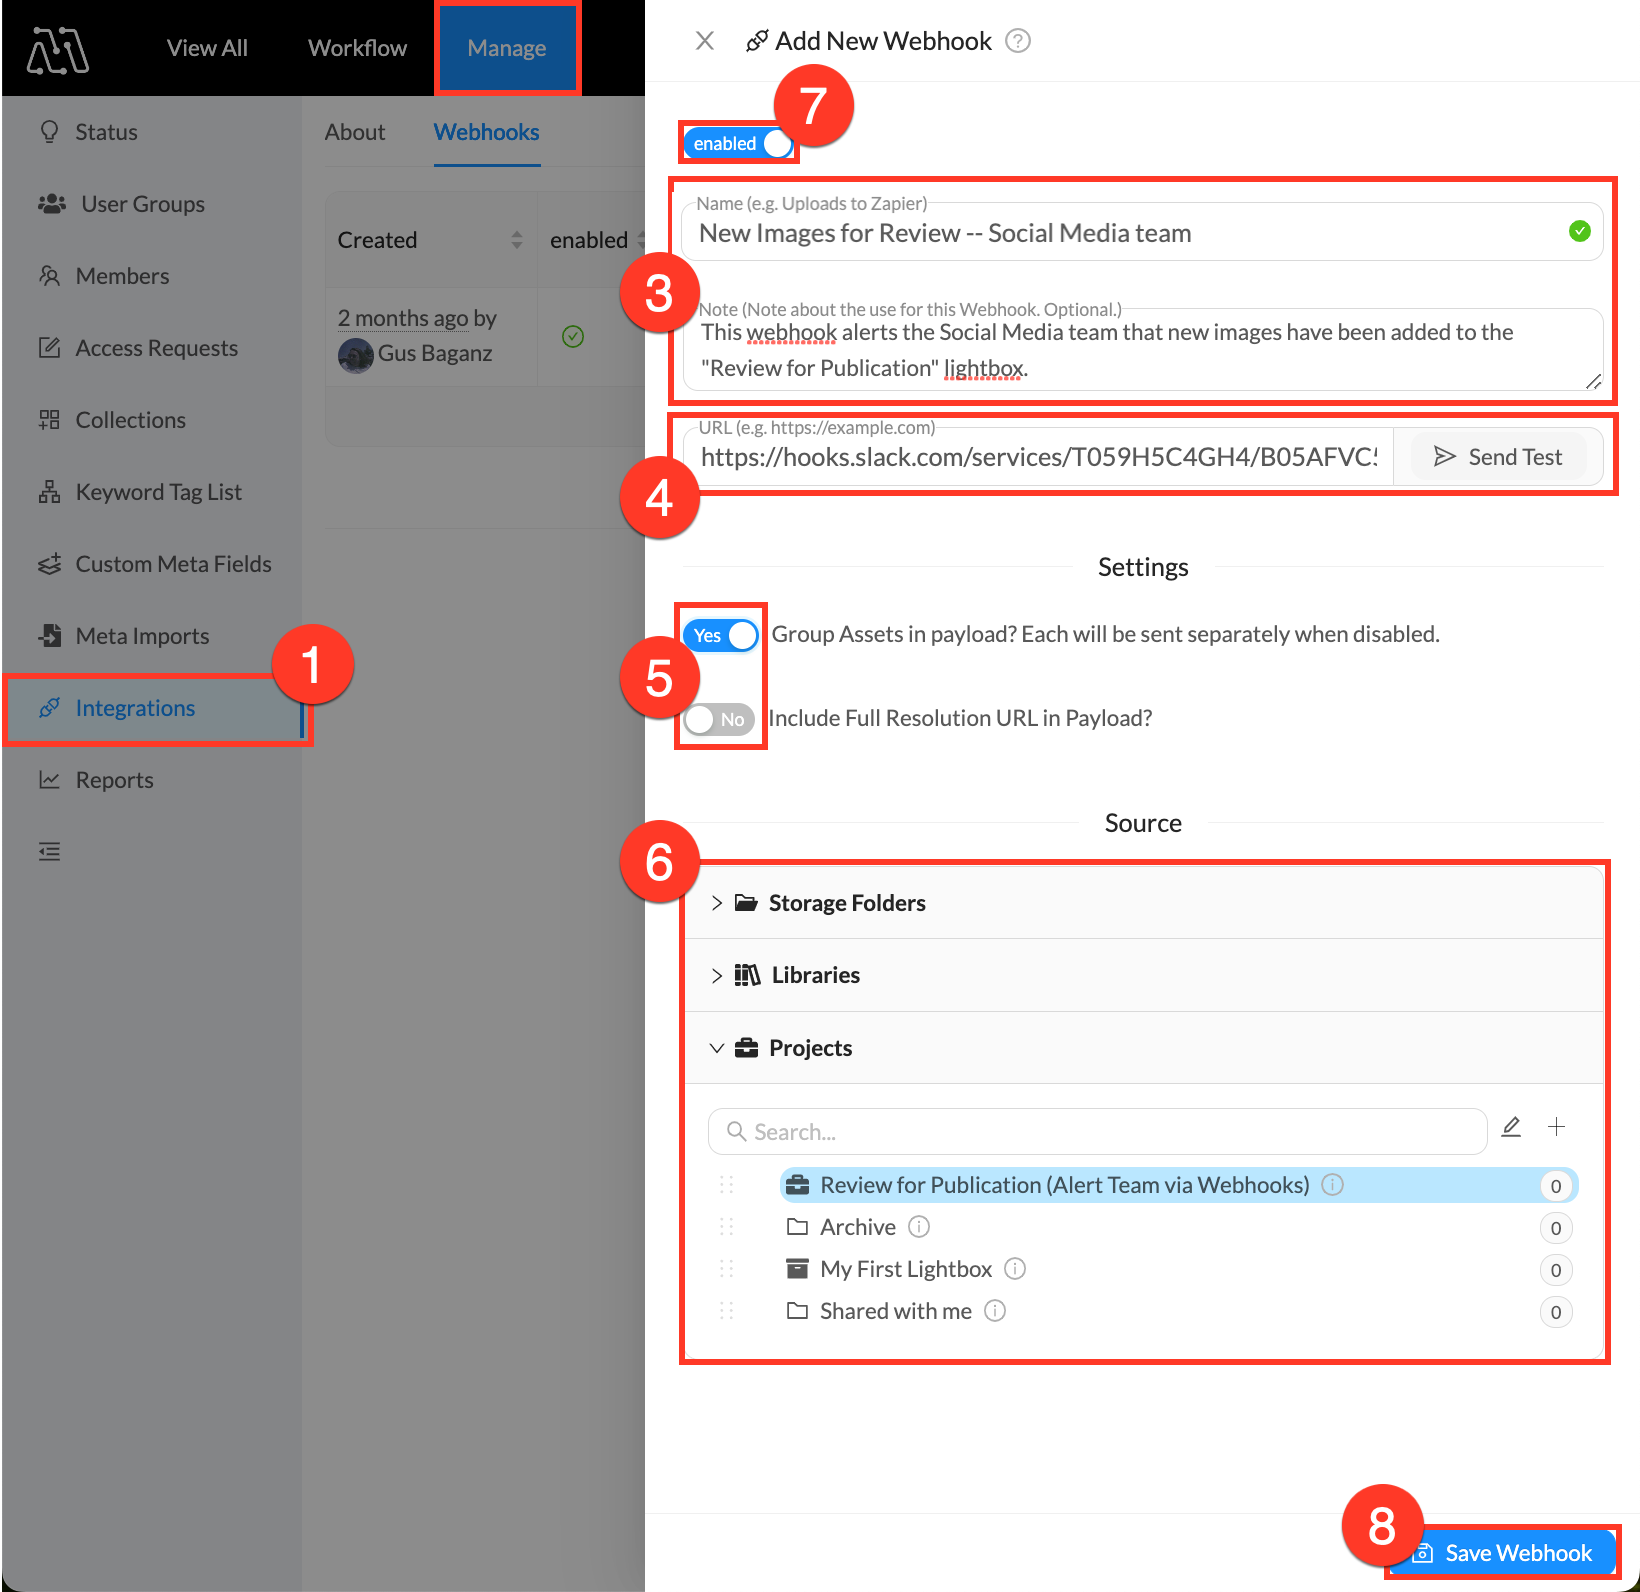Click the plus icon to add project

click(1556, 1127)
